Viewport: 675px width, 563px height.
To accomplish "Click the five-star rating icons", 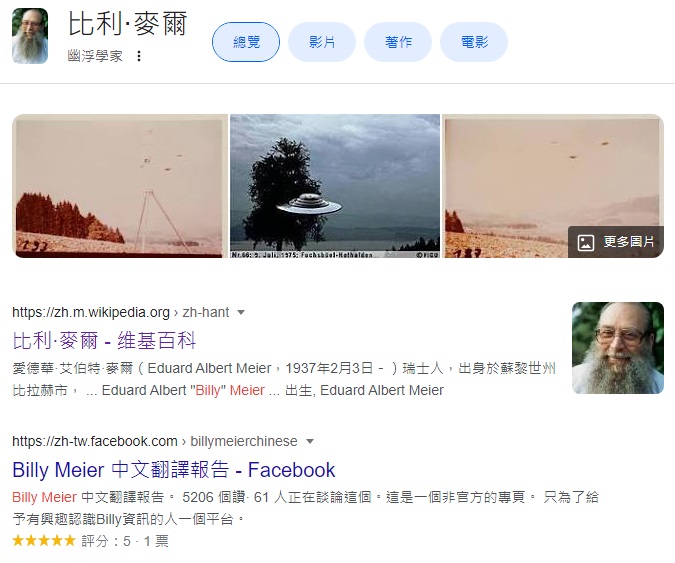I will [44, 541].
